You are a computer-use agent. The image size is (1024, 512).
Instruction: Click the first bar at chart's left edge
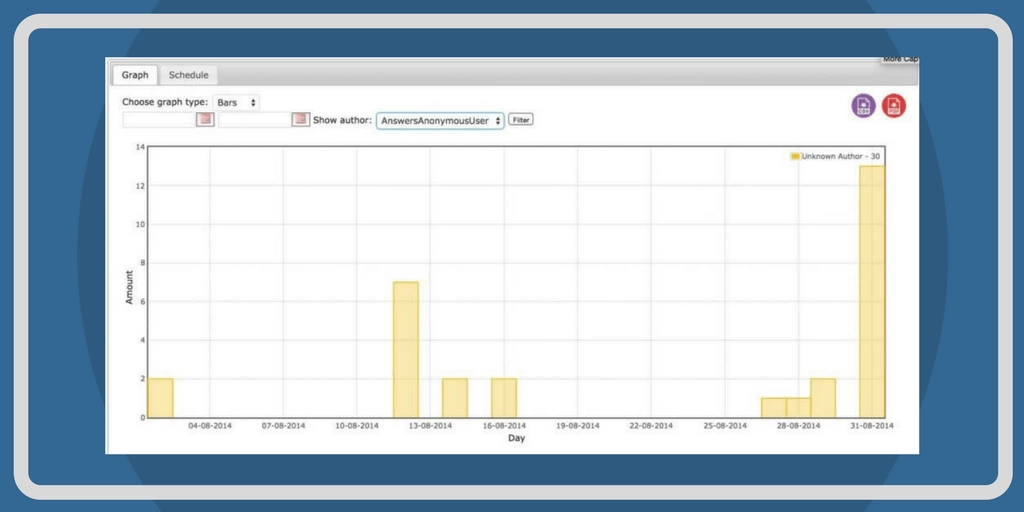tap(160, 398)
